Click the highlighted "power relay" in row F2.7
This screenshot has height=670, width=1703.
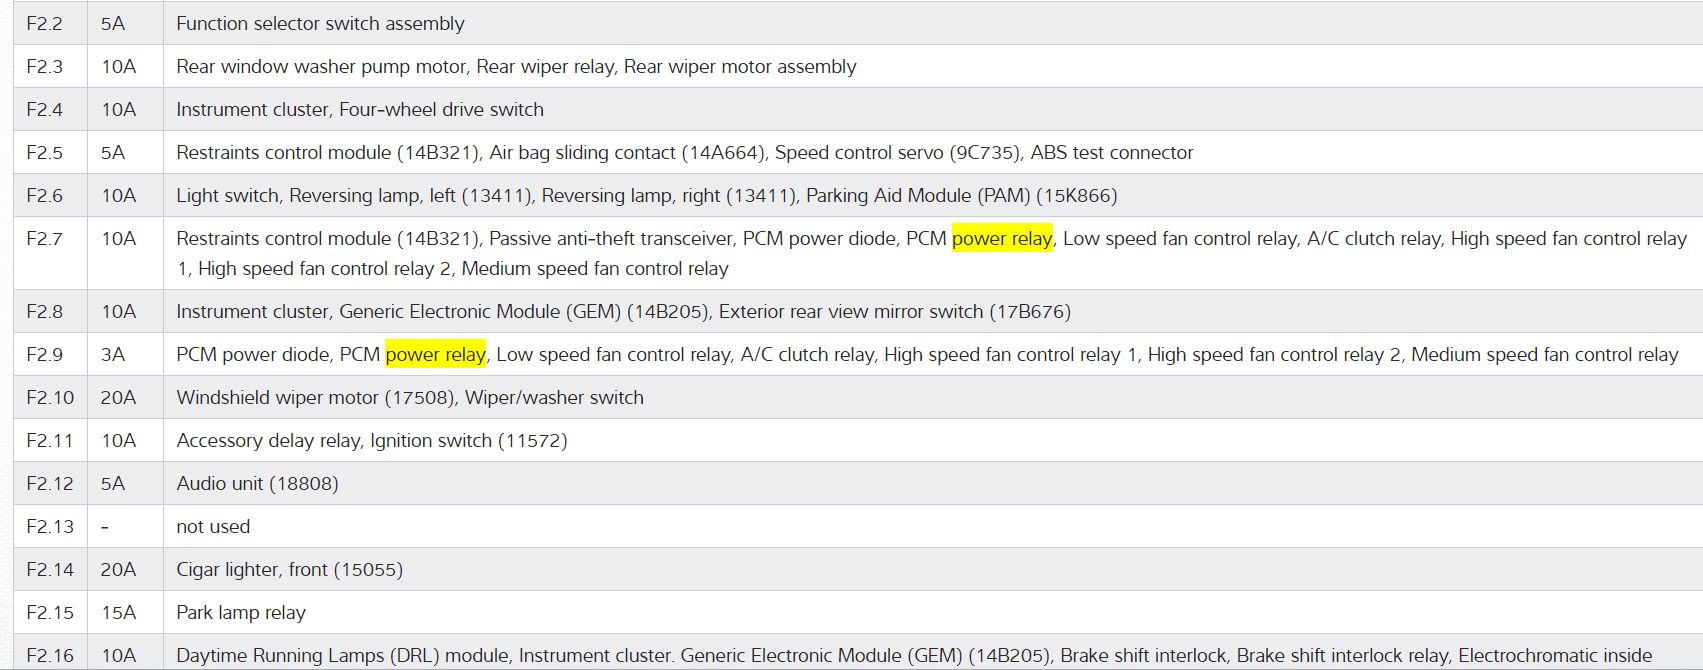[x=1001, y=239]
